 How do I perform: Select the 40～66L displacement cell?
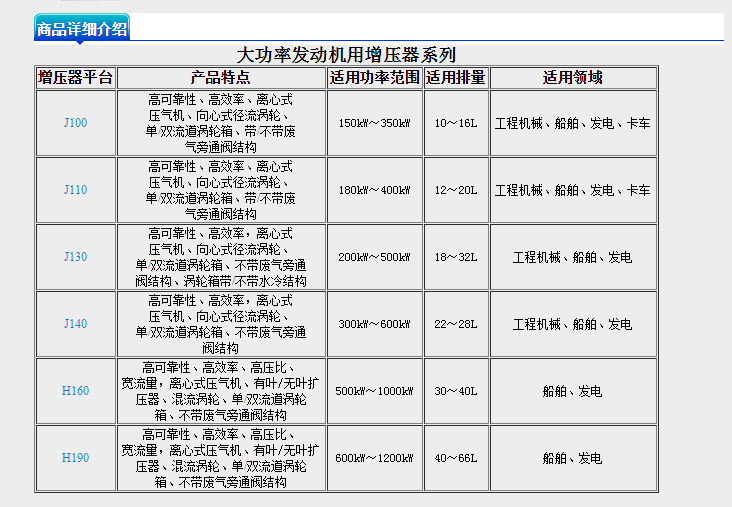456,458
